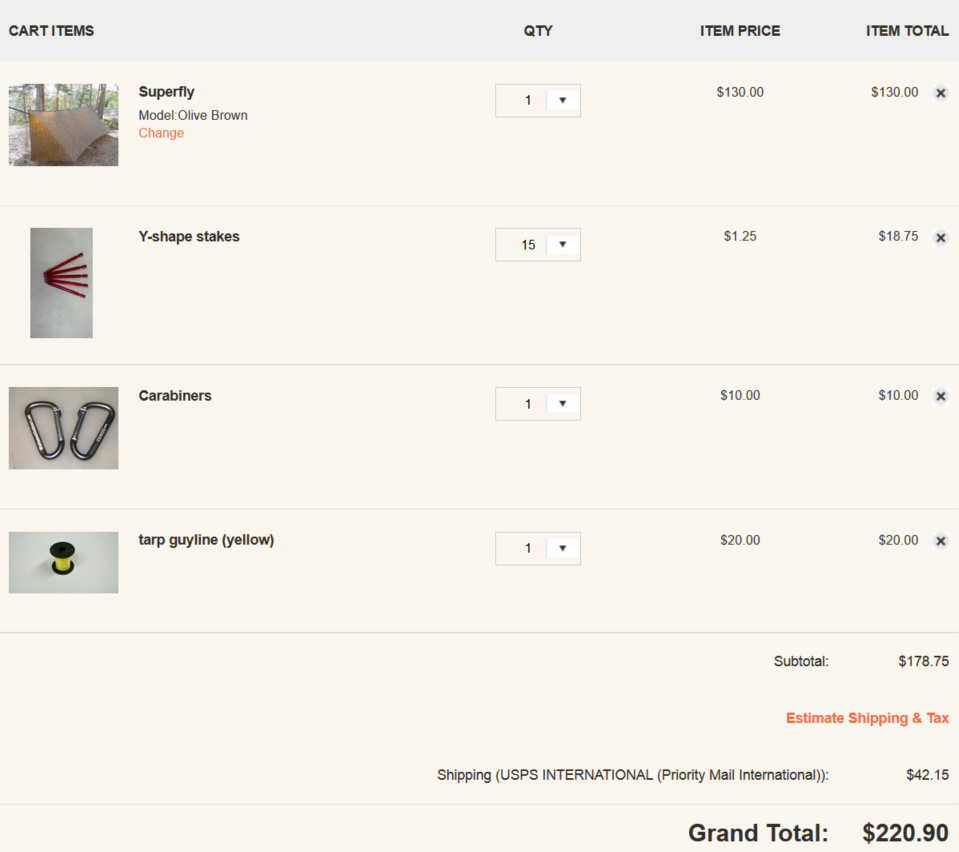Open tarp guyline (yellow) product link
959x852 pixels.
[x=206, y=540]
